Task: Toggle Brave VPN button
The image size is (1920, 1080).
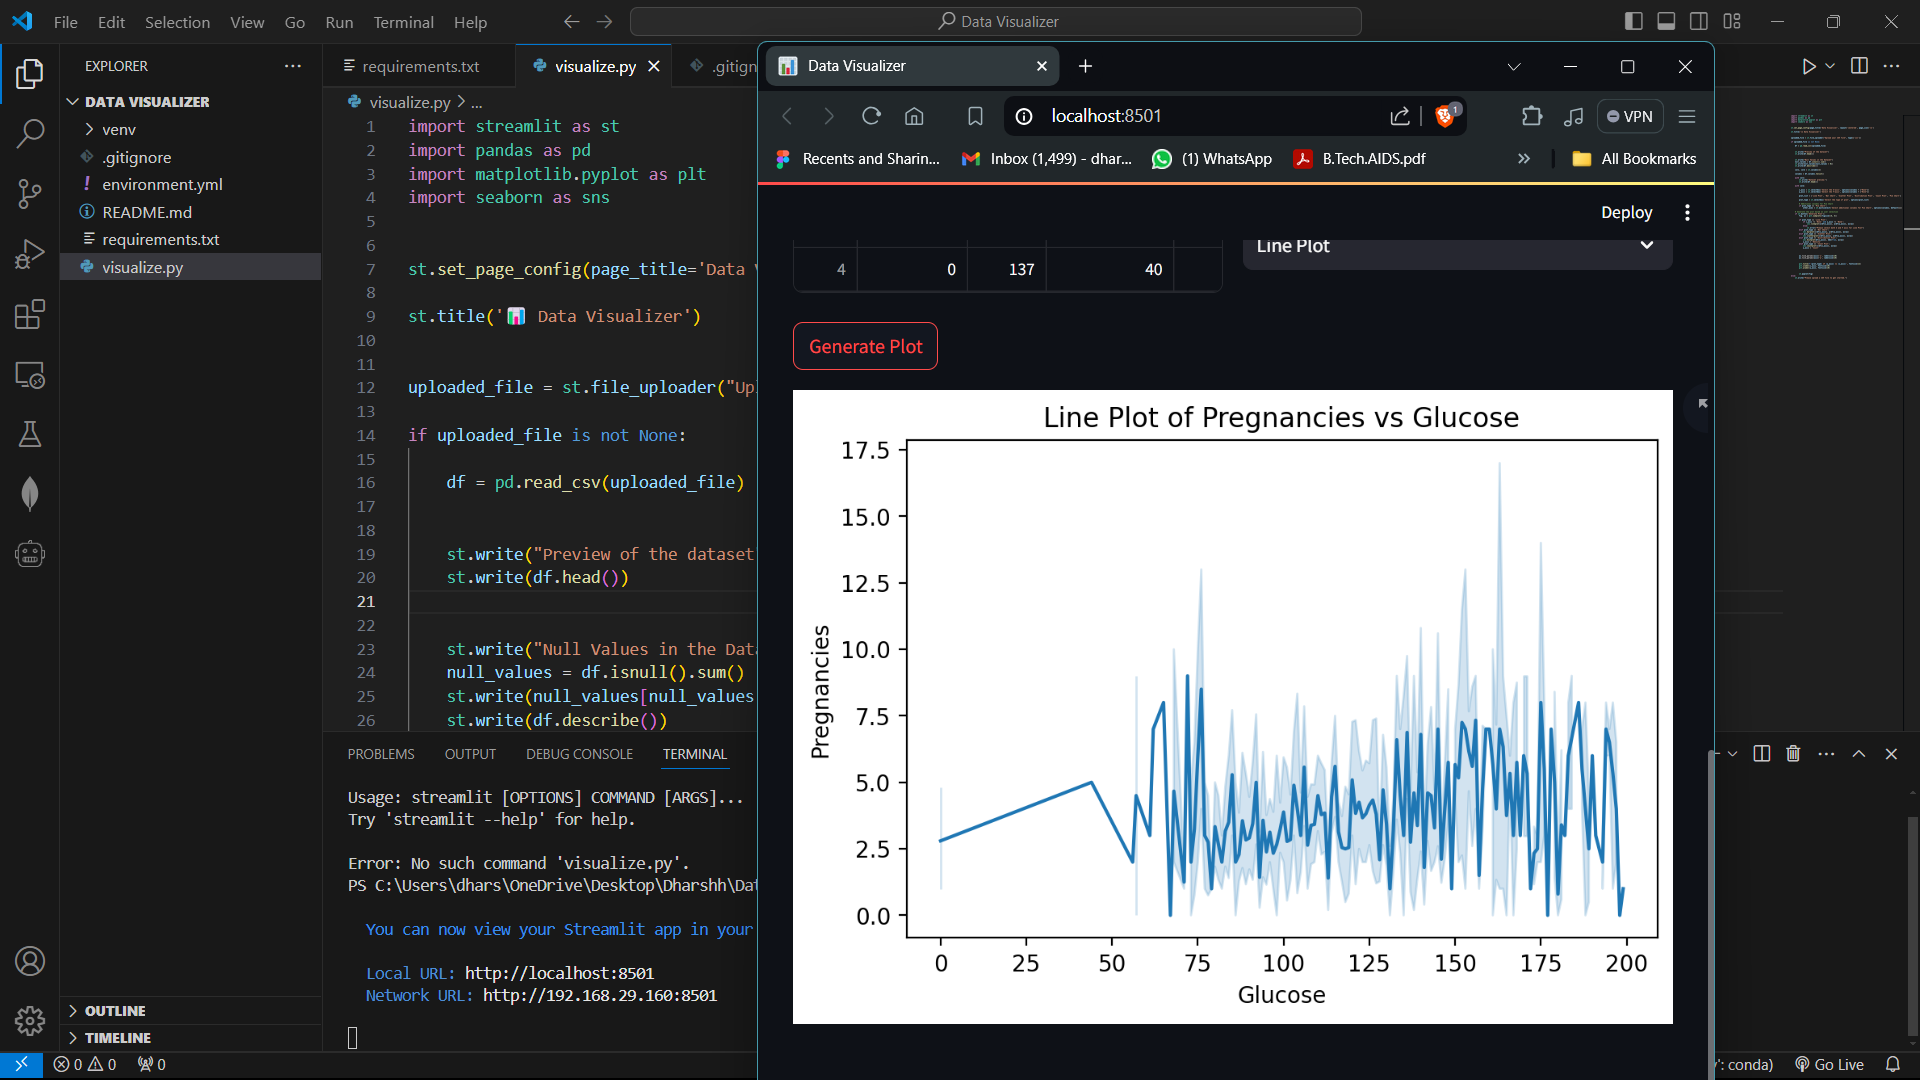Action: 1630,116
